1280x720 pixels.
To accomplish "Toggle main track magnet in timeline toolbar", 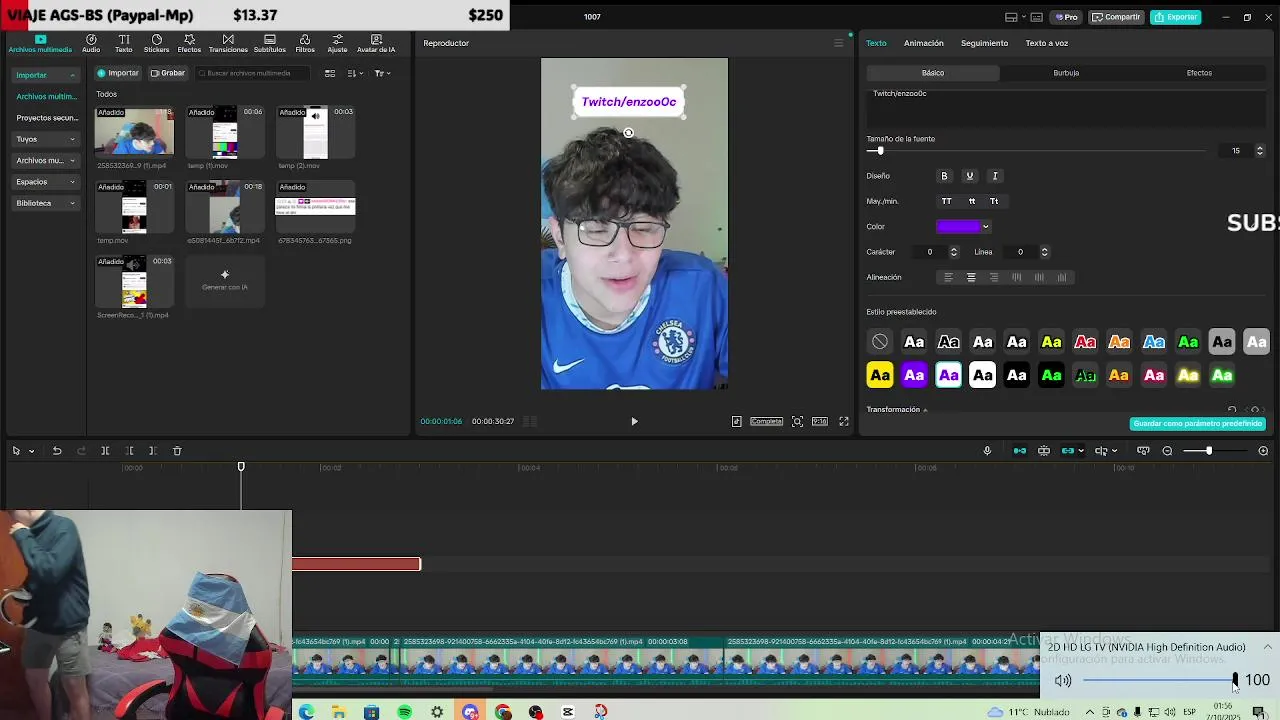I will click(x=1020, y=451).
